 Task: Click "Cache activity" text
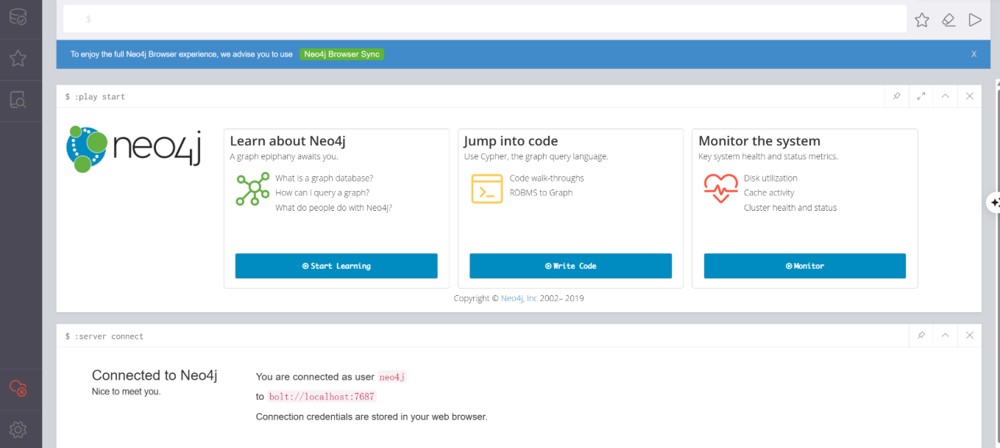pyautogui.click(x=769, y=193)
